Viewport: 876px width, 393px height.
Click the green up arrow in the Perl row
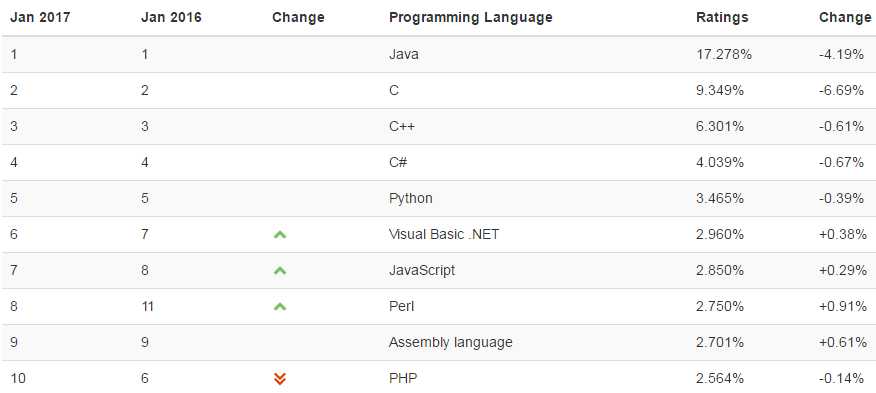280,306
